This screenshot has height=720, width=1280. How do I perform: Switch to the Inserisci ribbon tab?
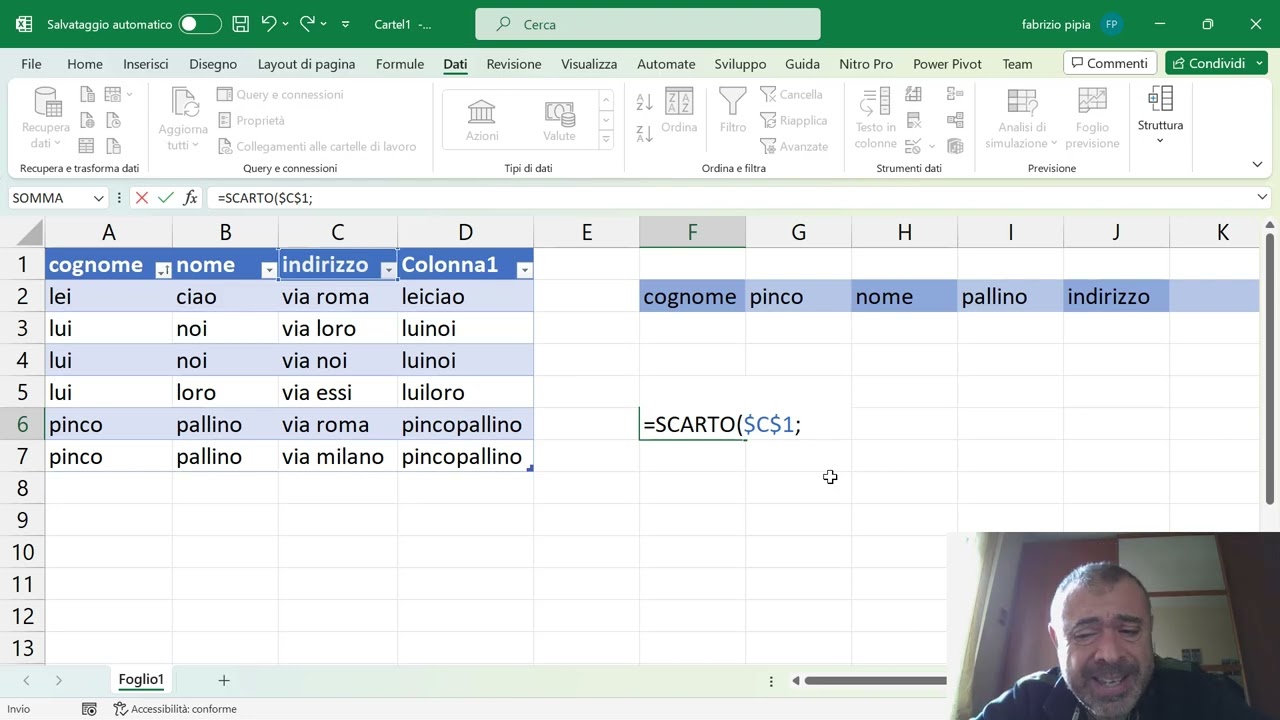146,64
